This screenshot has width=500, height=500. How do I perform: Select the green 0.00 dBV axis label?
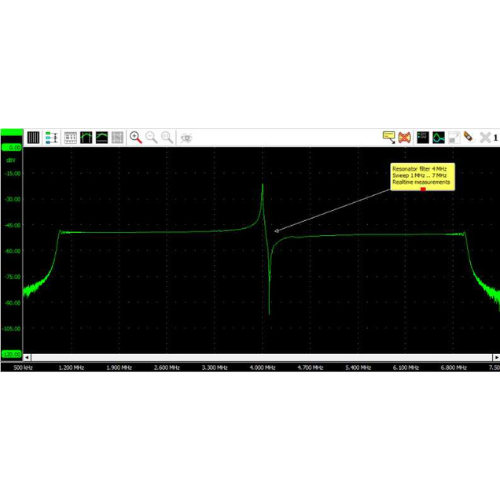click(x=12, y=147)
